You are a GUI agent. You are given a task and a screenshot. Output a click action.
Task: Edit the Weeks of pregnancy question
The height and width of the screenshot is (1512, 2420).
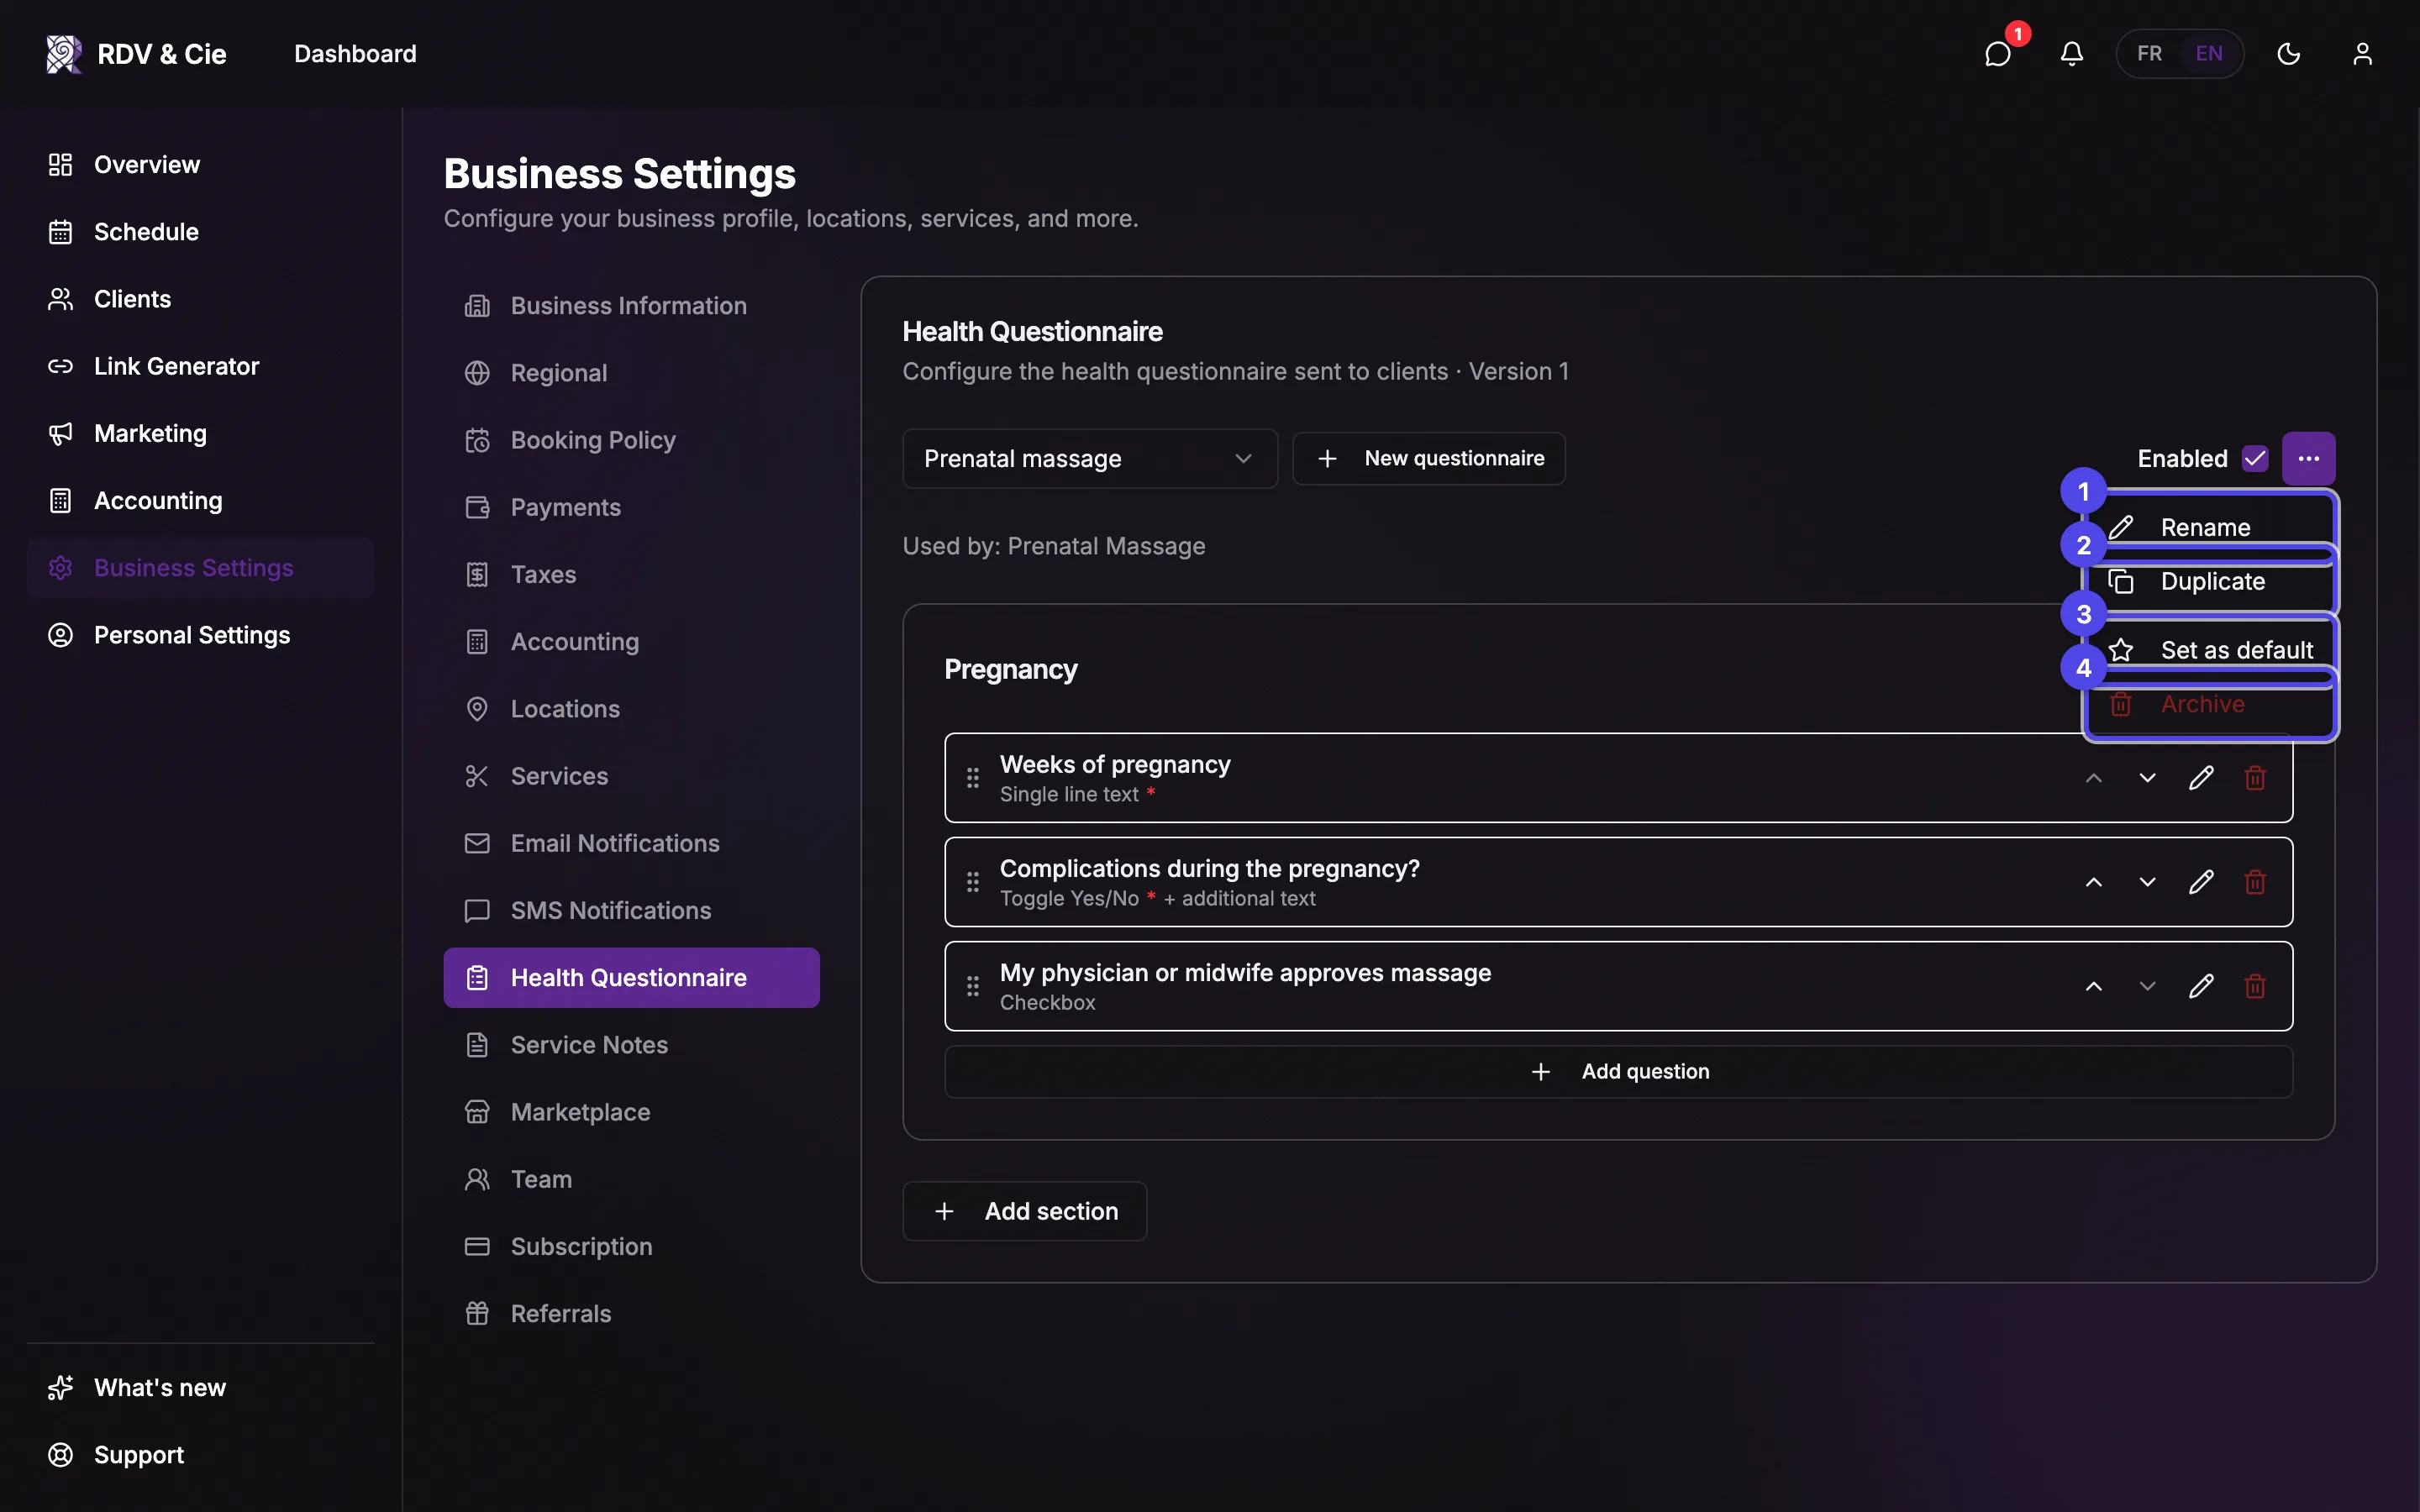(x=2201, y=778)
